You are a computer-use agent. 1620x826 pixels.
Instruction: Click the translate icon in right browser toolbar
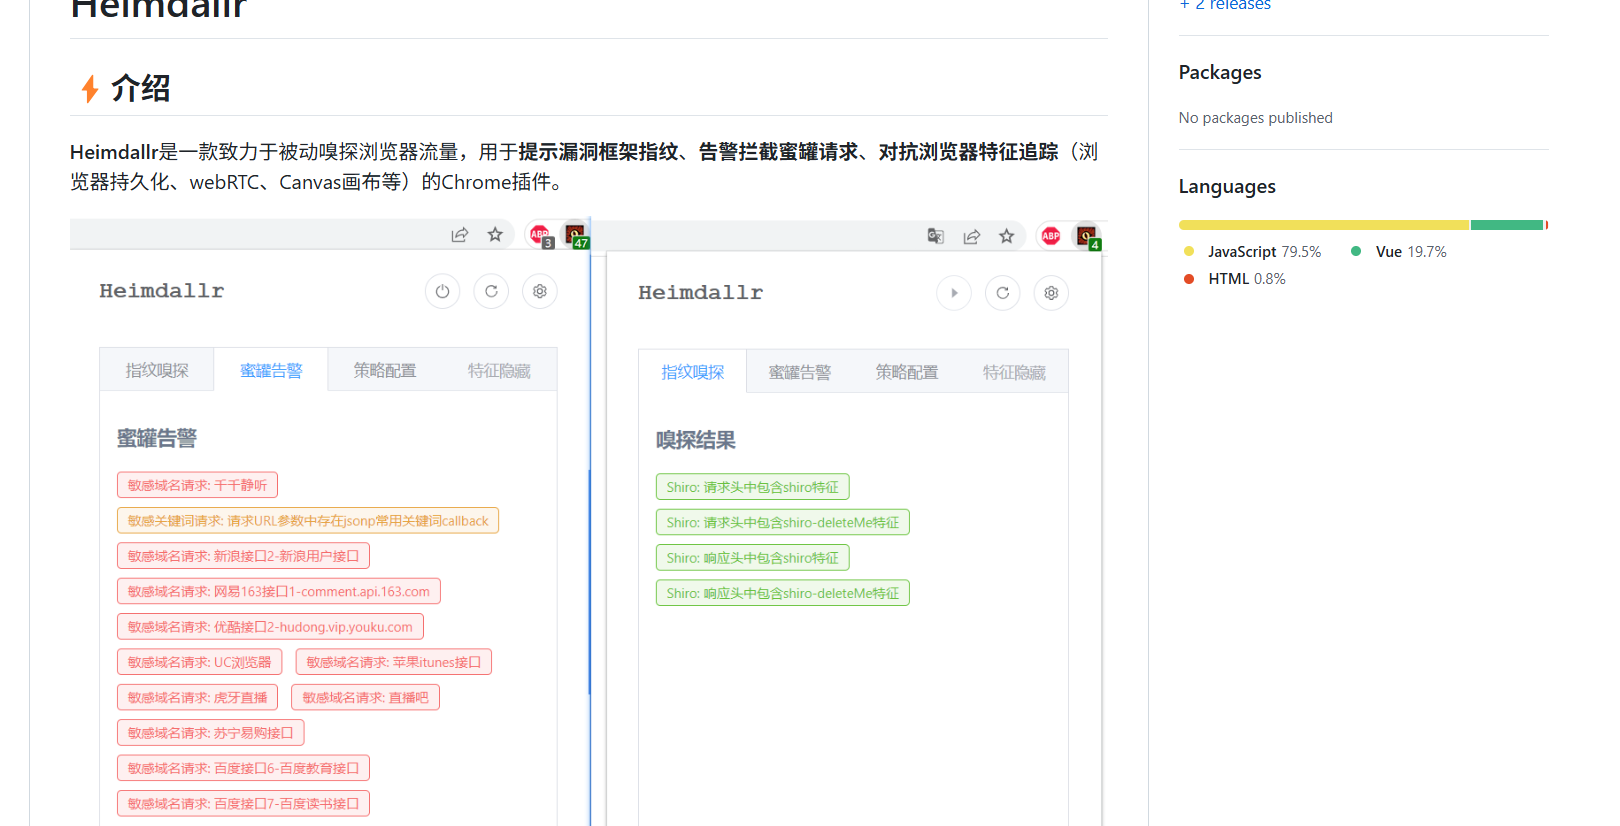coord(936,236)
